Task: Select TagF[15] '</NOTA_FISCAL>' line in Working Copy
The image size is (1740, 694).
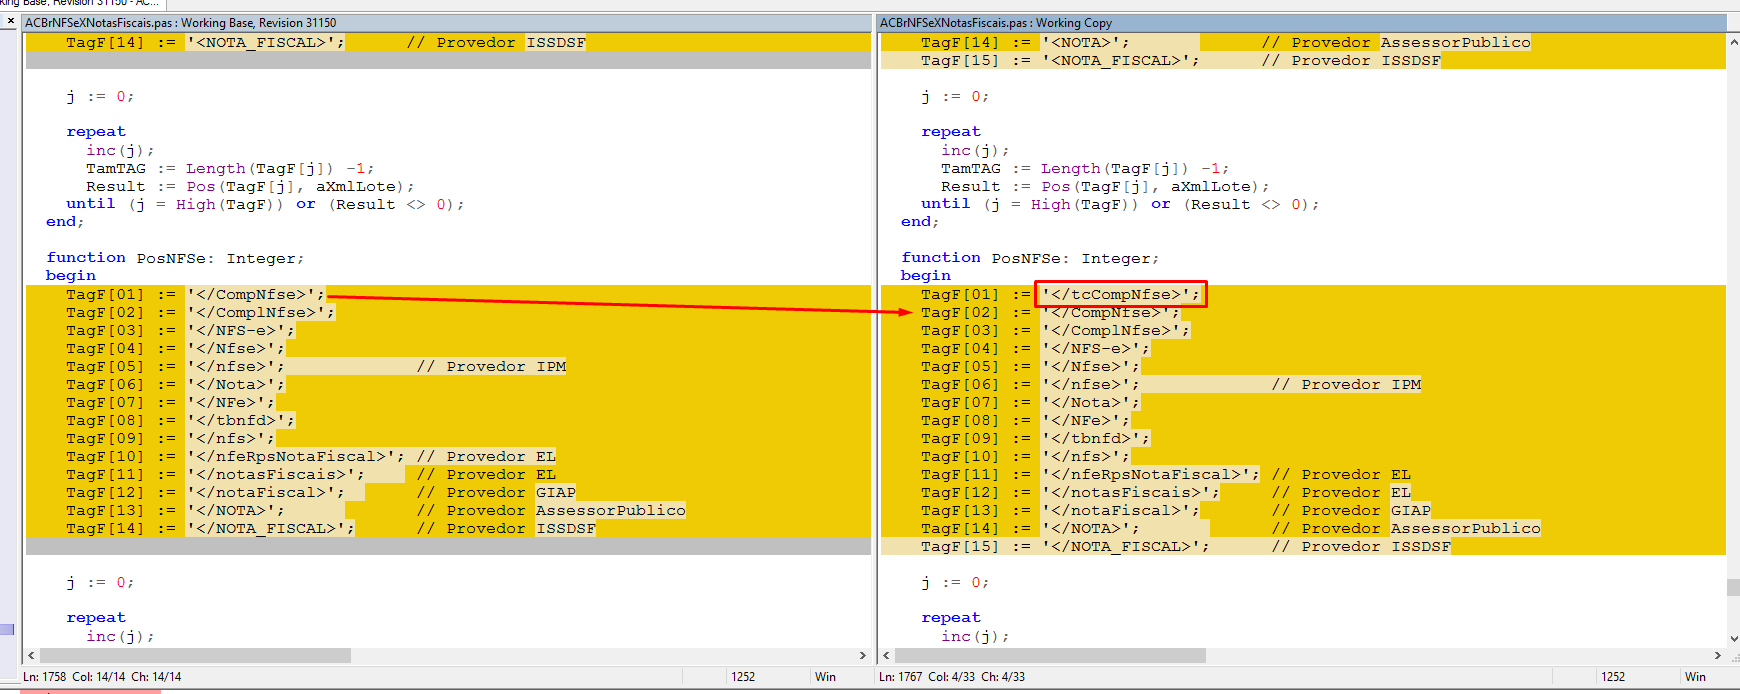Action: click(1303, 546)
